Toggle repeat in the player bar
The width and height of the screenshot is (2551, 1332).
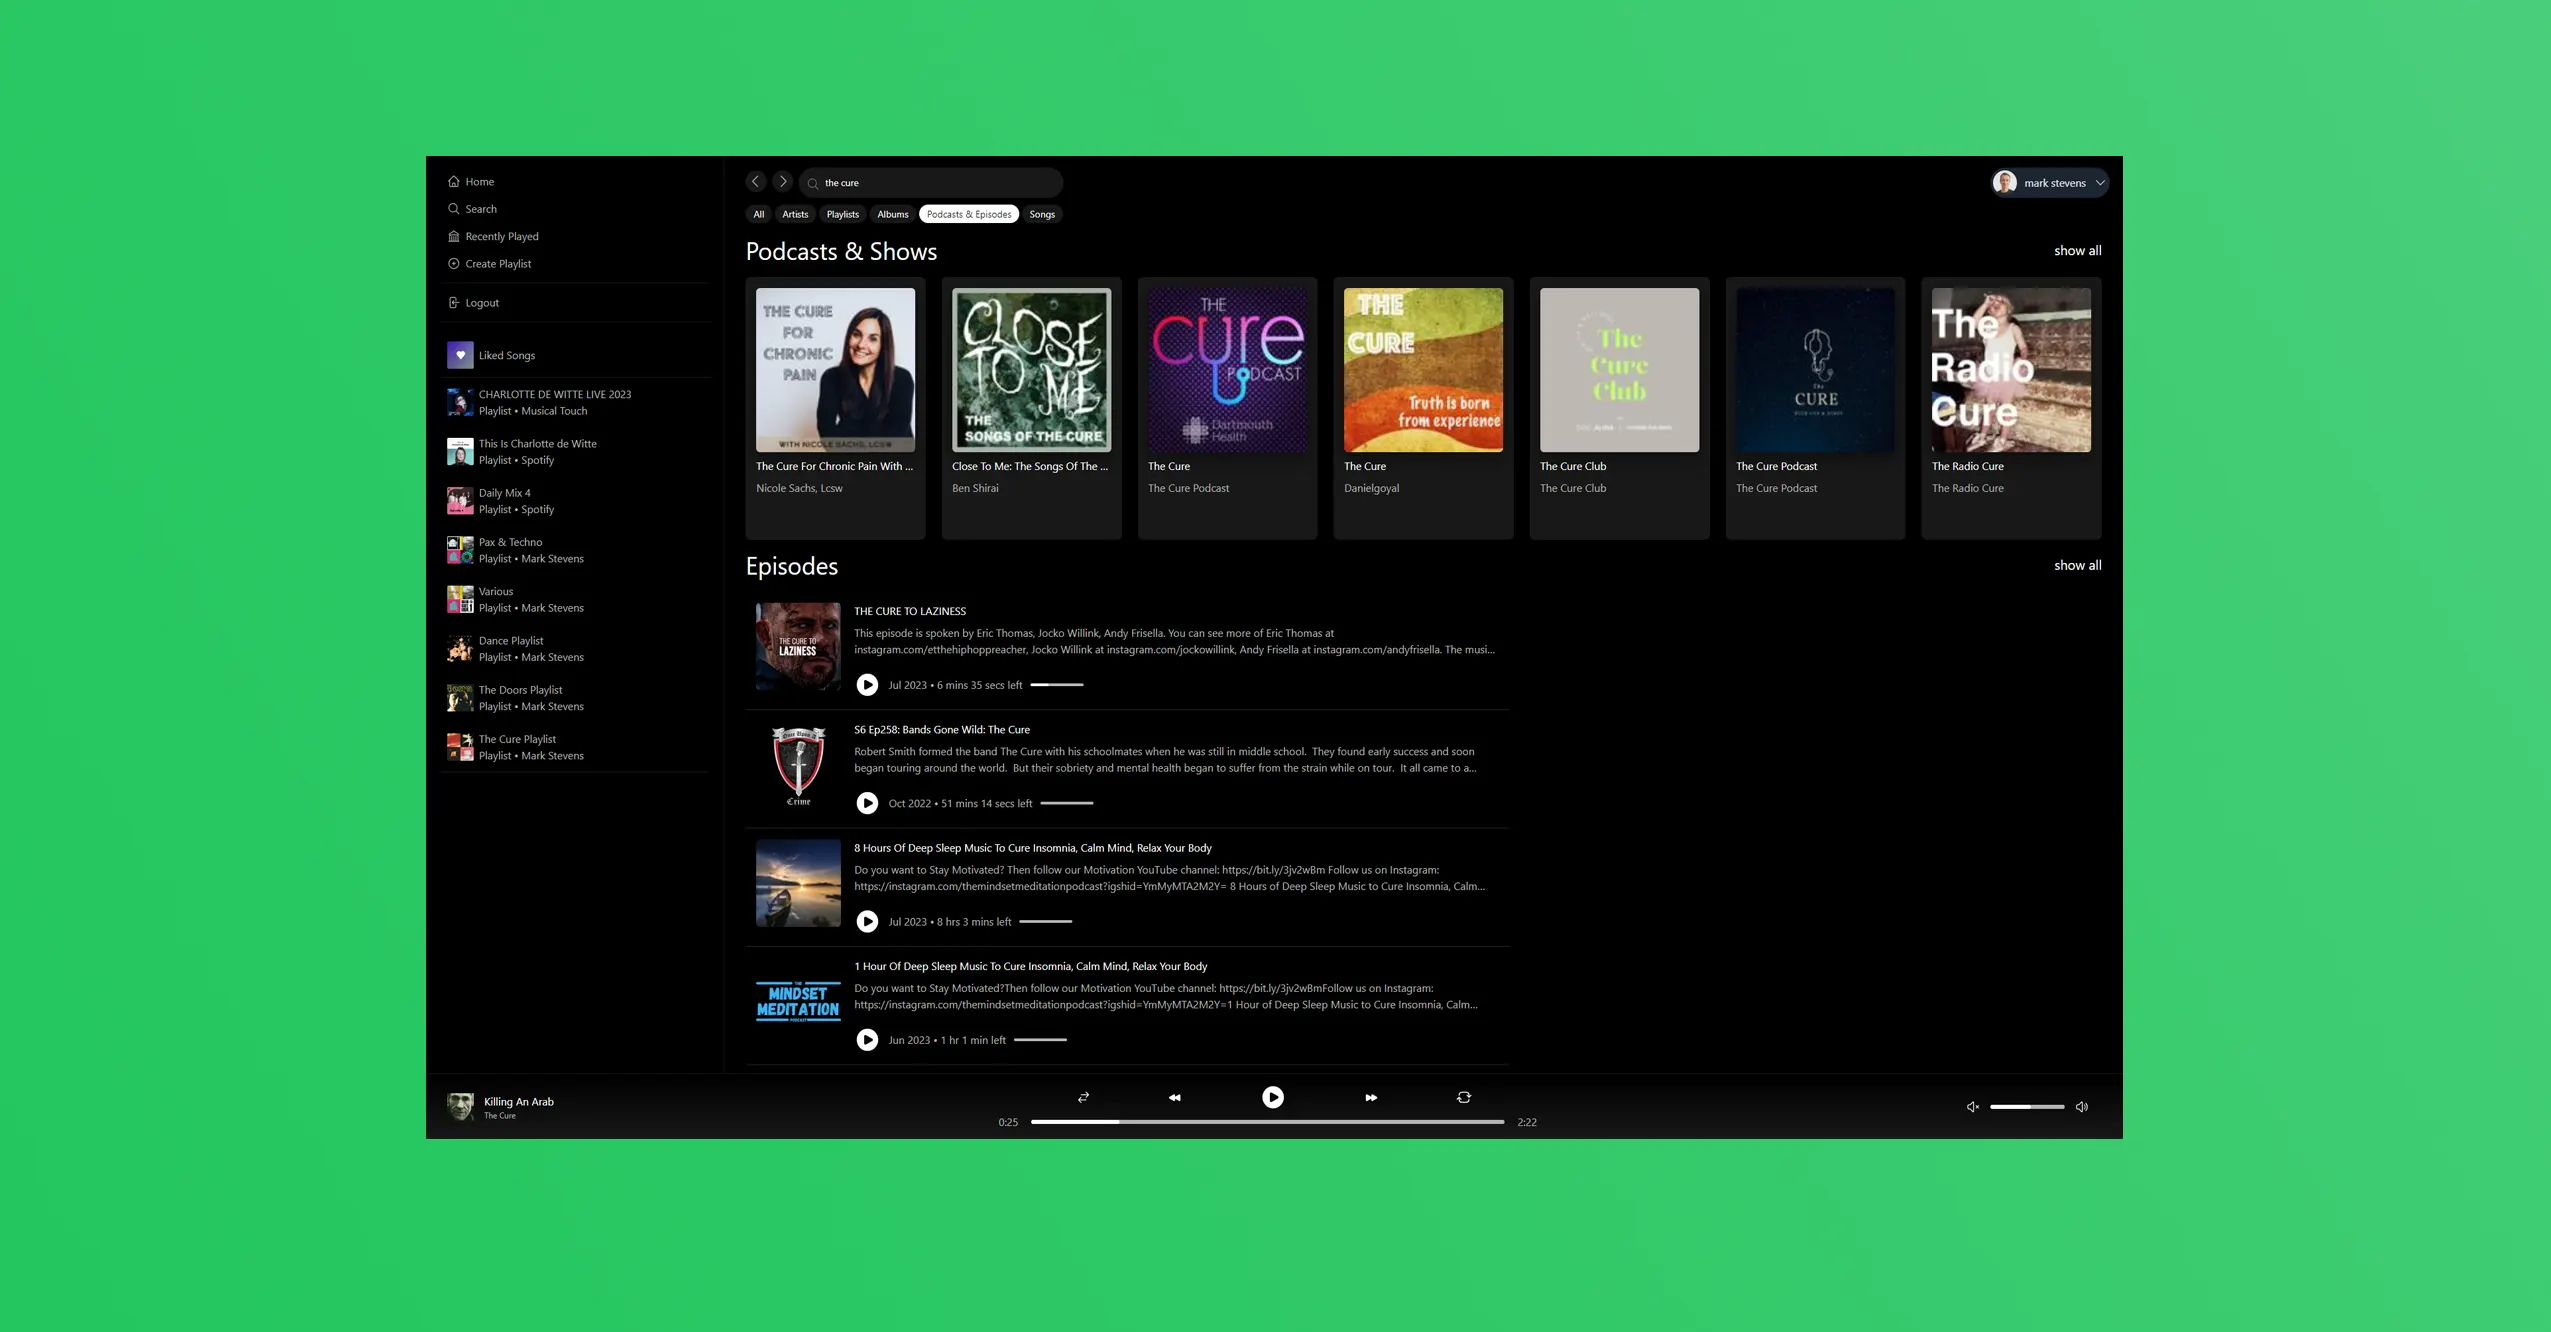[x=1463, y=1097]
